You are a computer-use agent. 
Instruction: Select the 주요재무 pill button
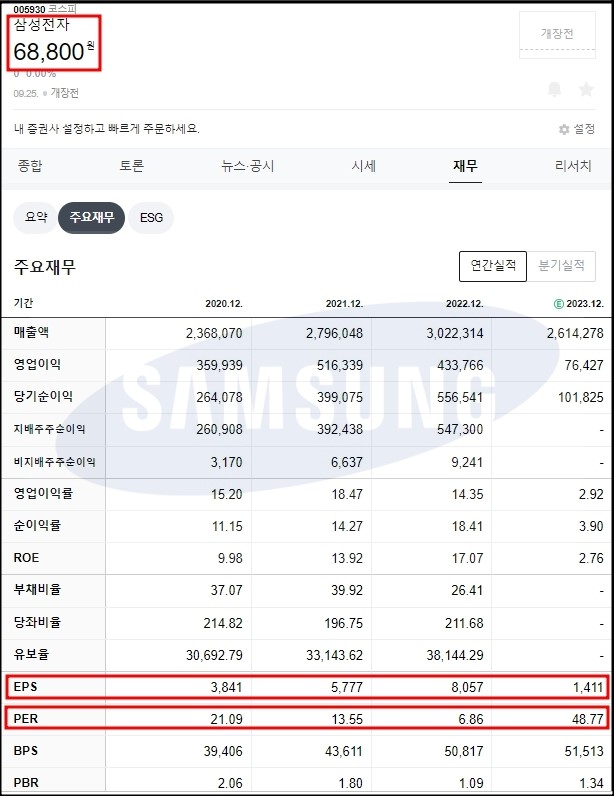[91, 217]
